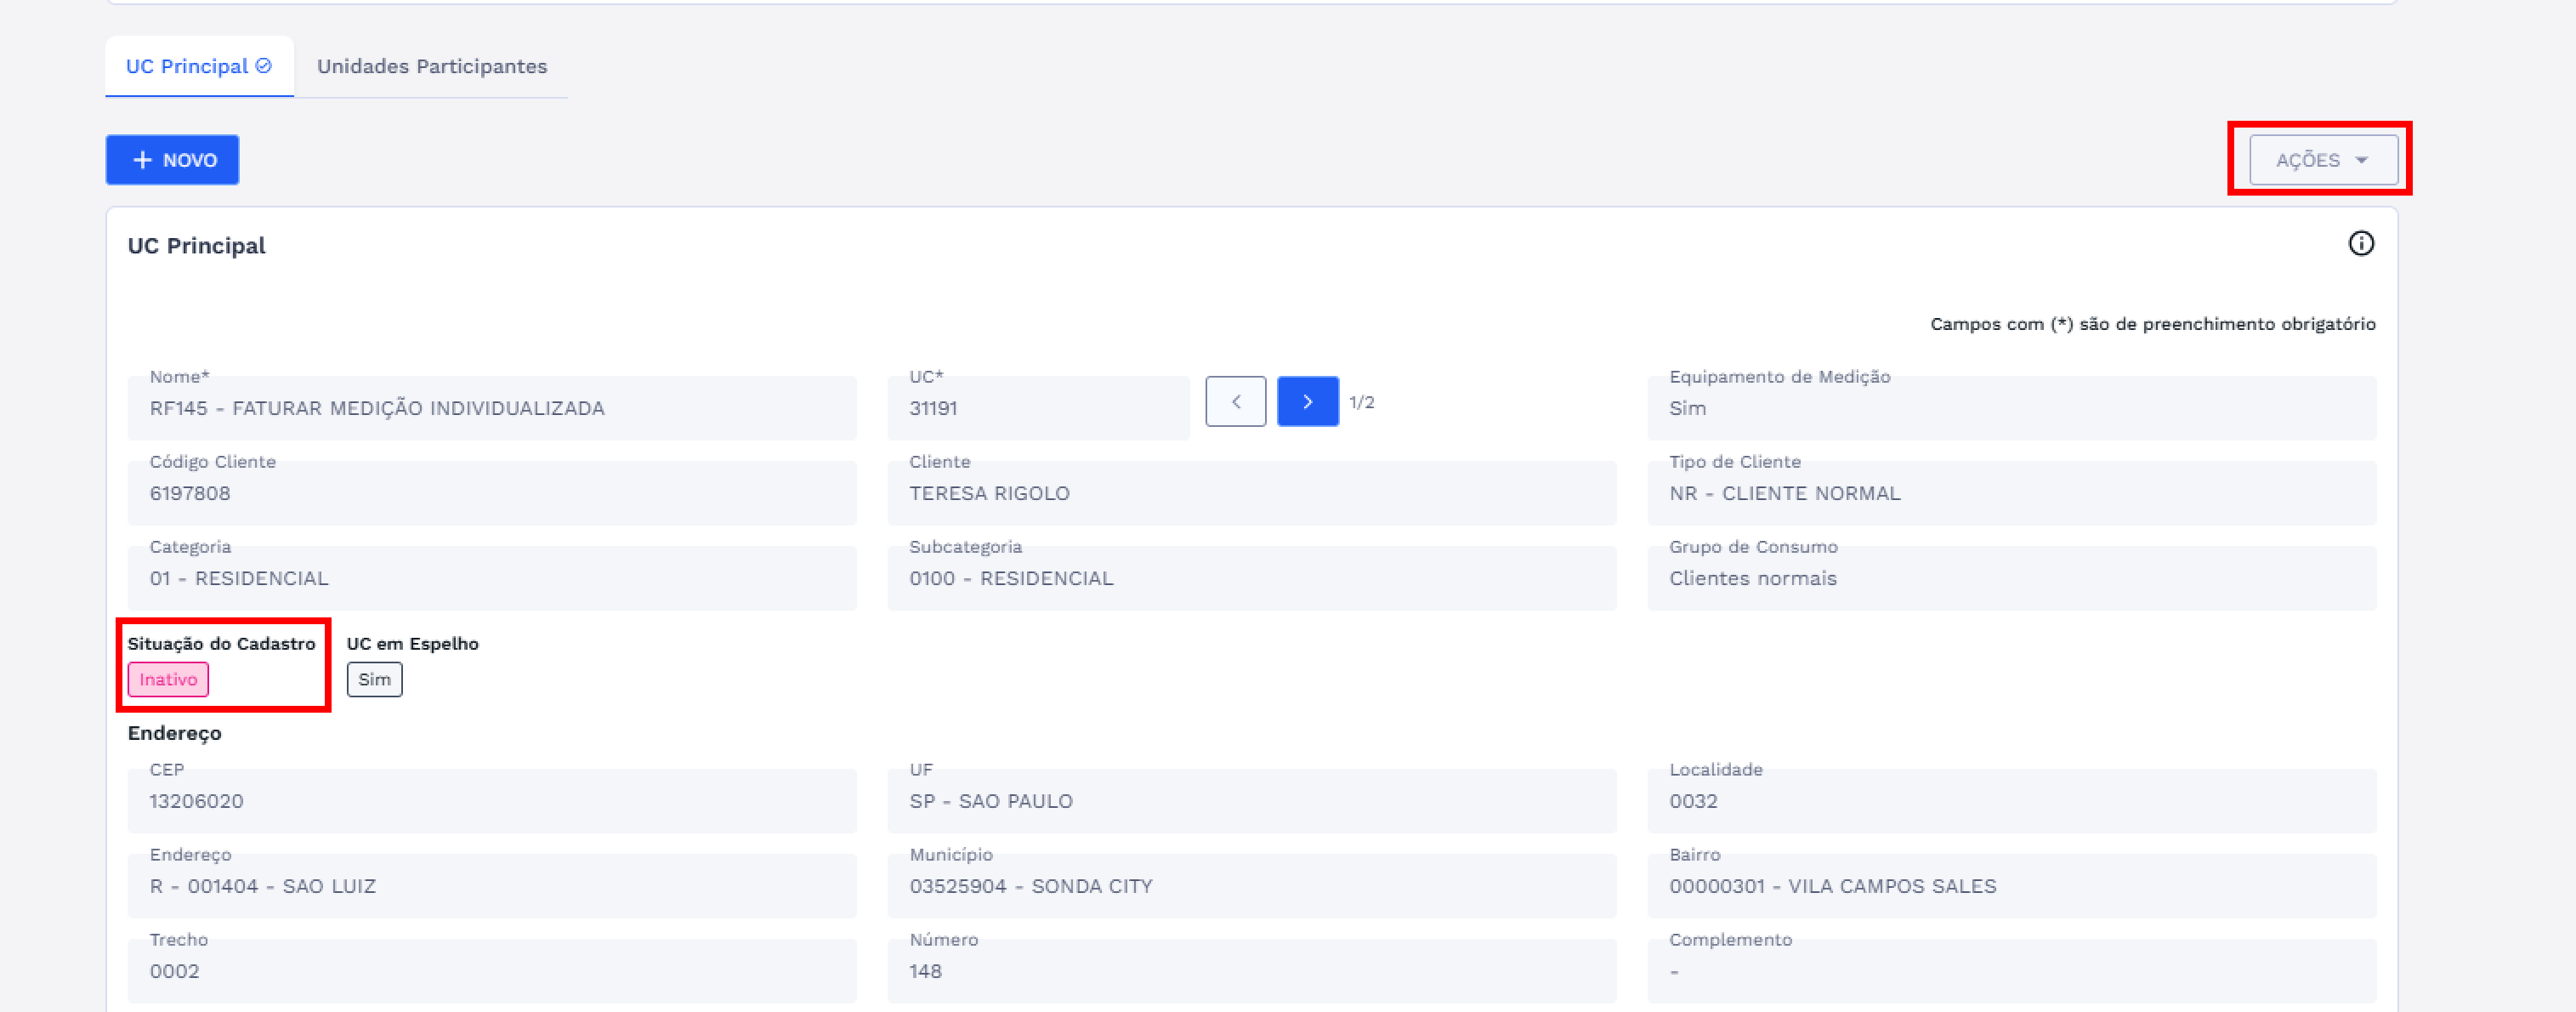The width and height of the screenshot is (2576, 1012).
Task: Click the CEP field 13206020
Action: click(491, 801)
